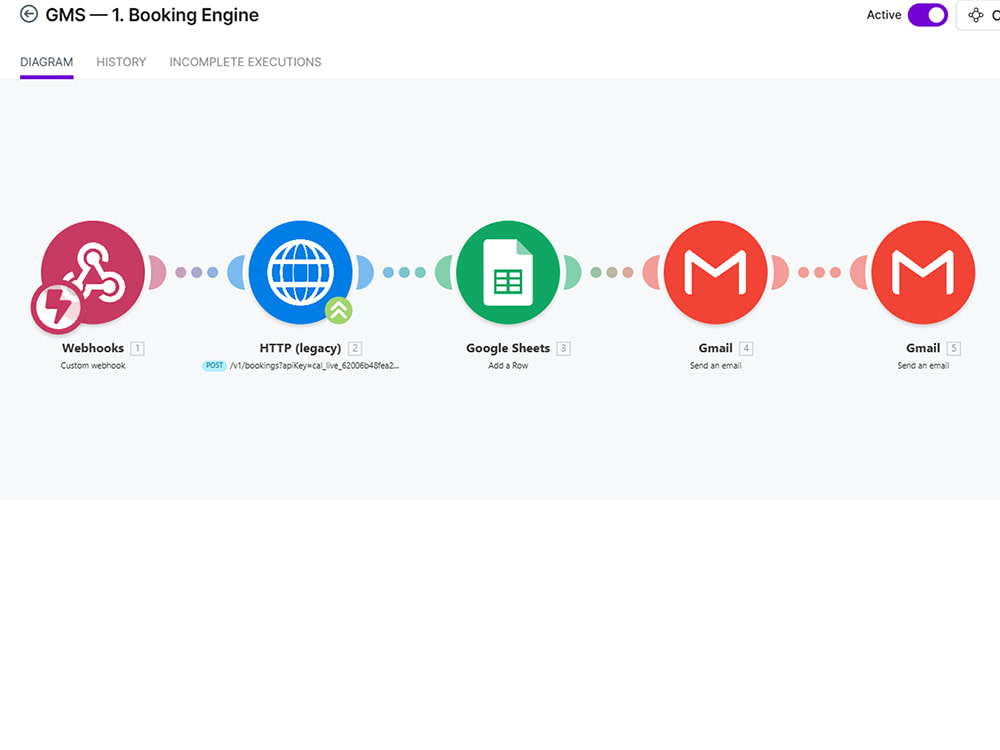
Task: Click module number badge 4
Action: click(746, 348)
